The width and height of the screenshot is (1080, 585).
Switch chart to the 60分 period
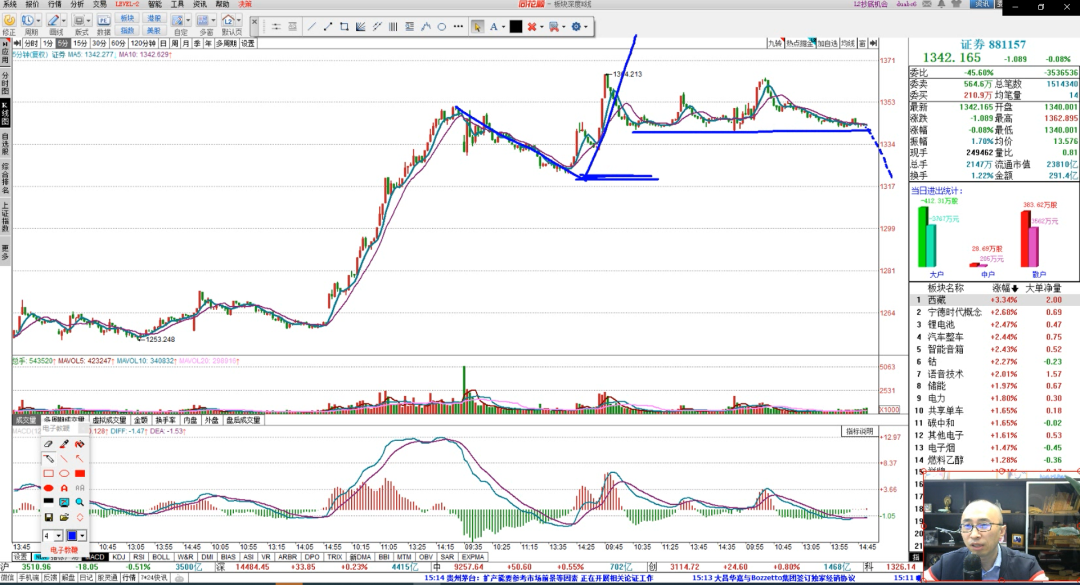click(118, 43)
